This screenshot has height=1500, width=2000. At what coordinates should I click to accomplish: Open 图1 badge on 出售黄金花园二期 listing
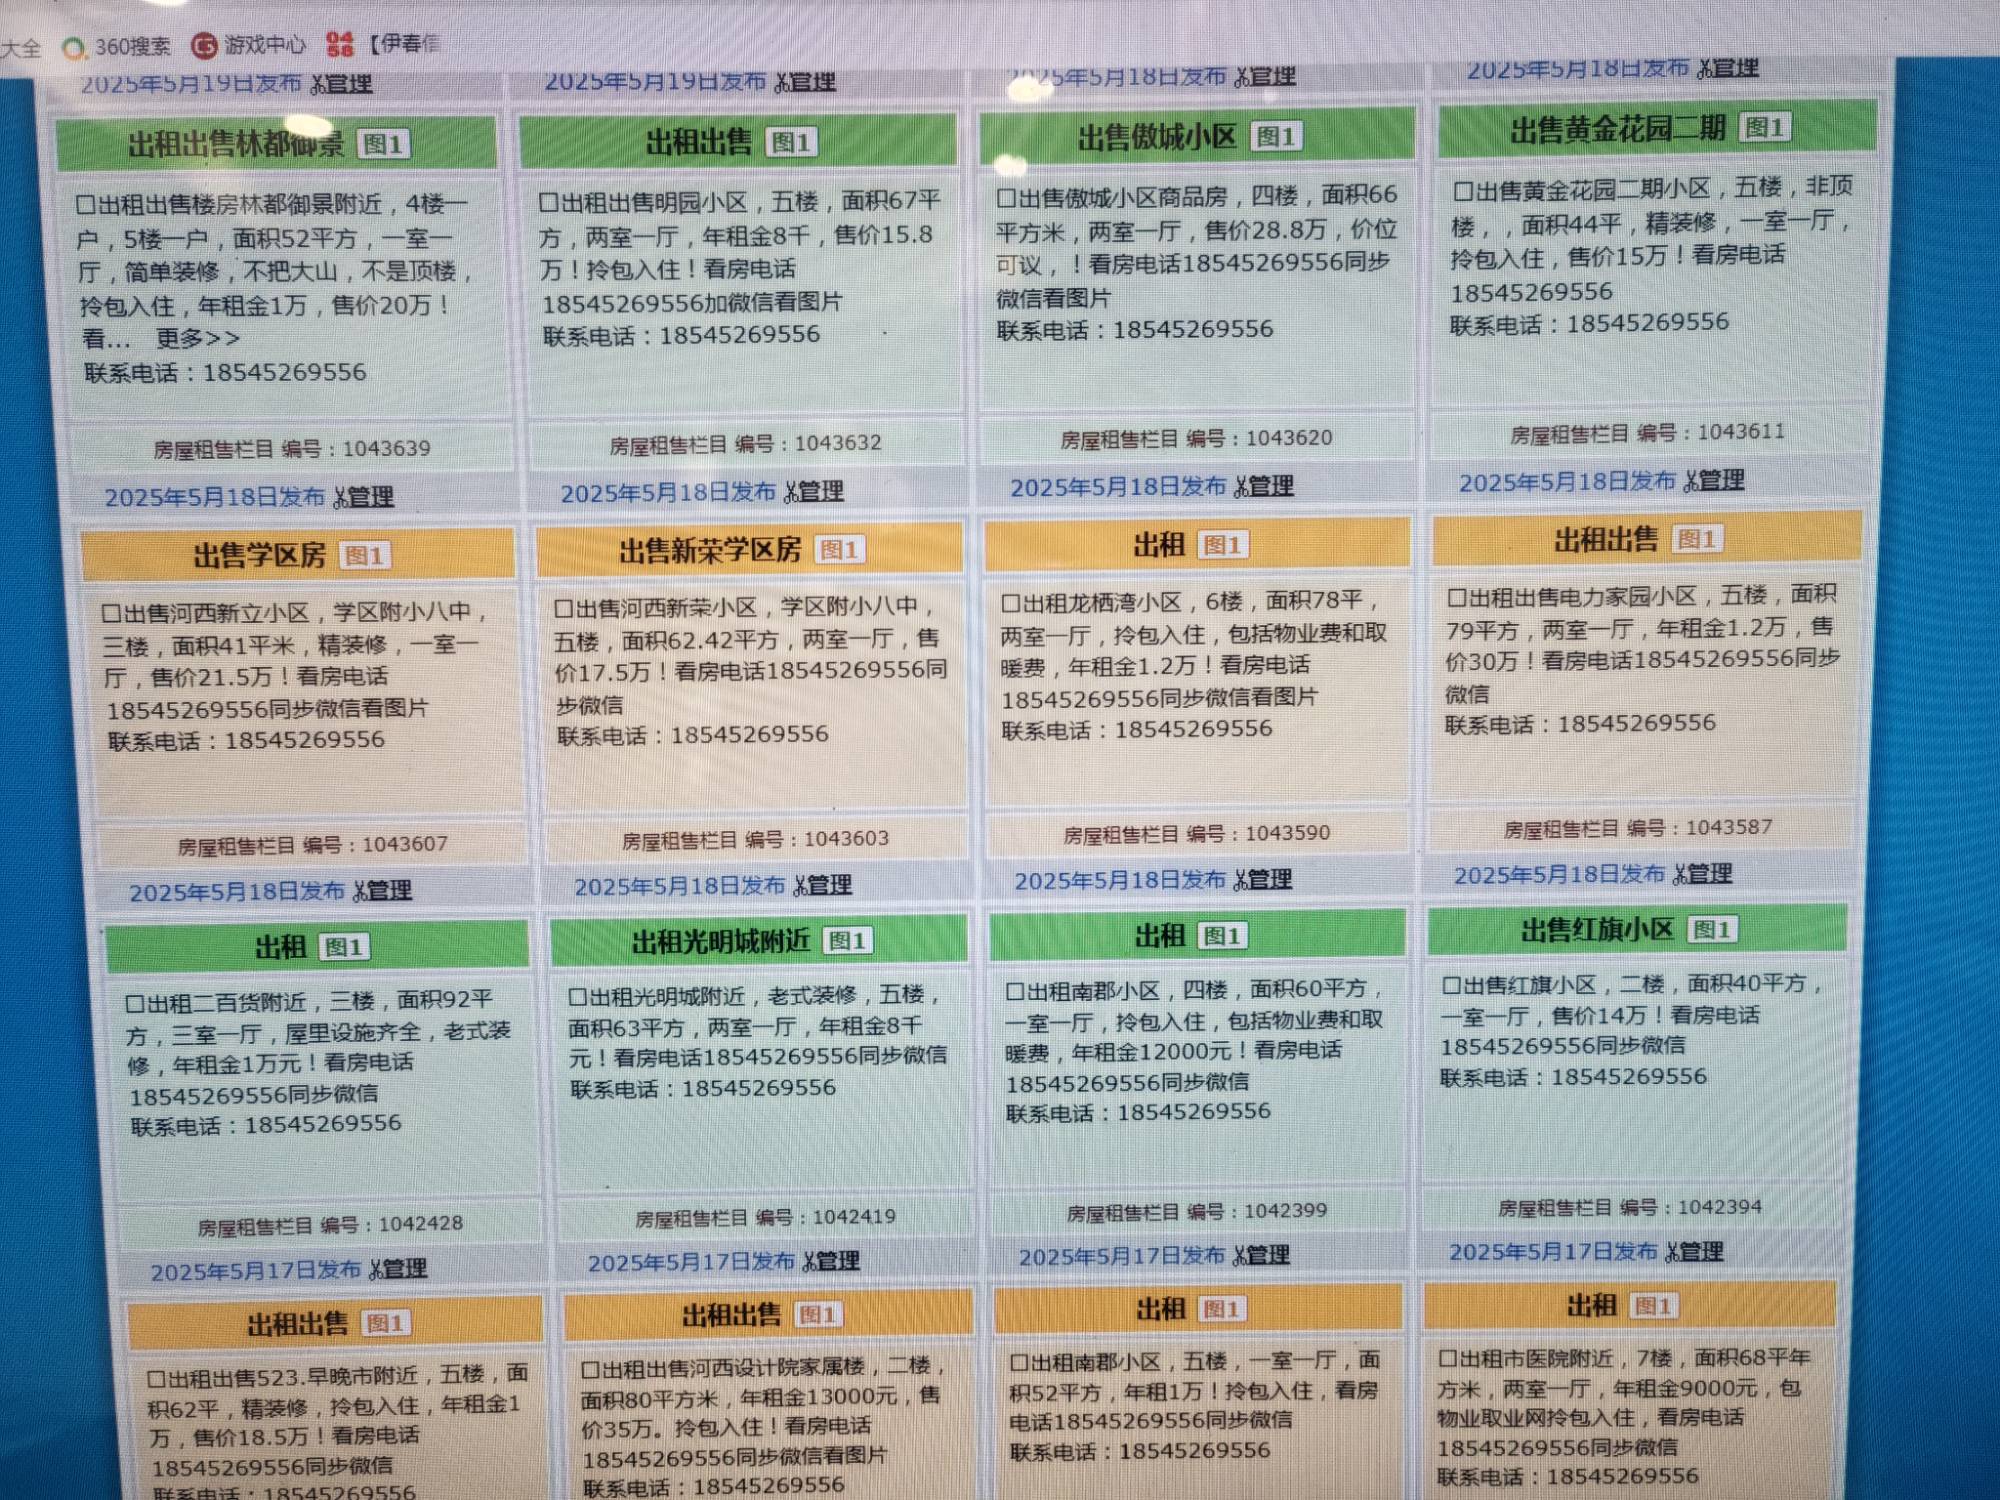coord(1765,128)
